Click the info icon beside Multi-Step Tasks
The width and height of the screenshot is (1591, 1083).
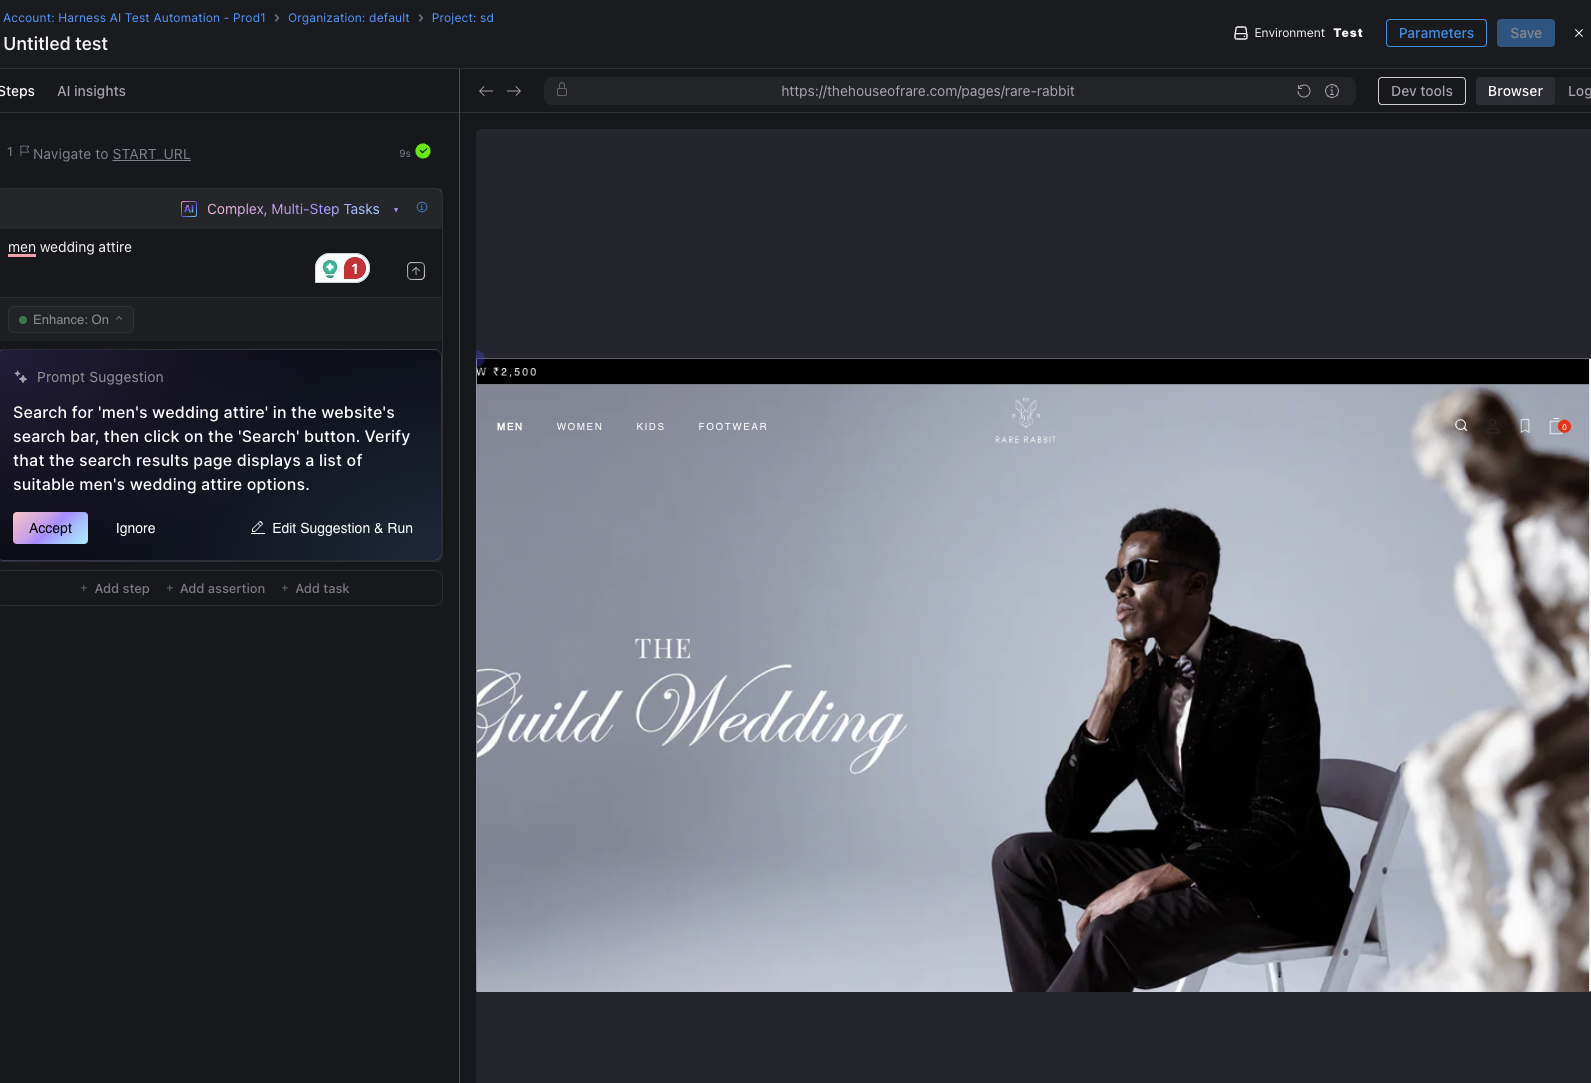[422, 208]
